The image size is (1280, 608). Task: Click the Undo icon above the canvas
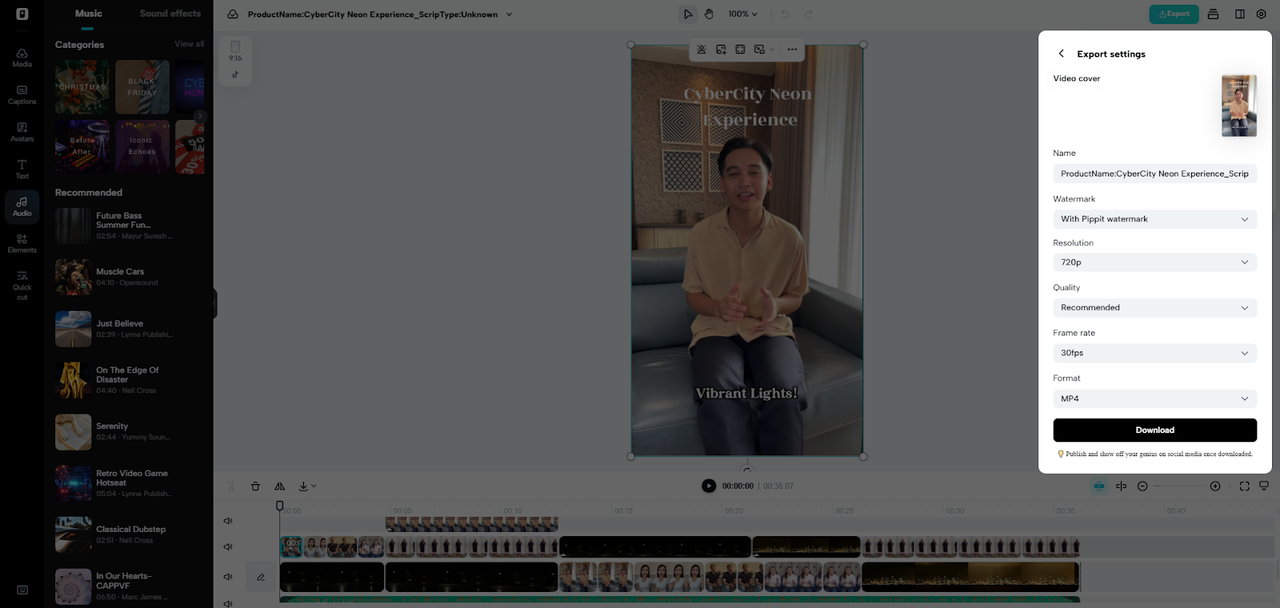pos(787,13)
